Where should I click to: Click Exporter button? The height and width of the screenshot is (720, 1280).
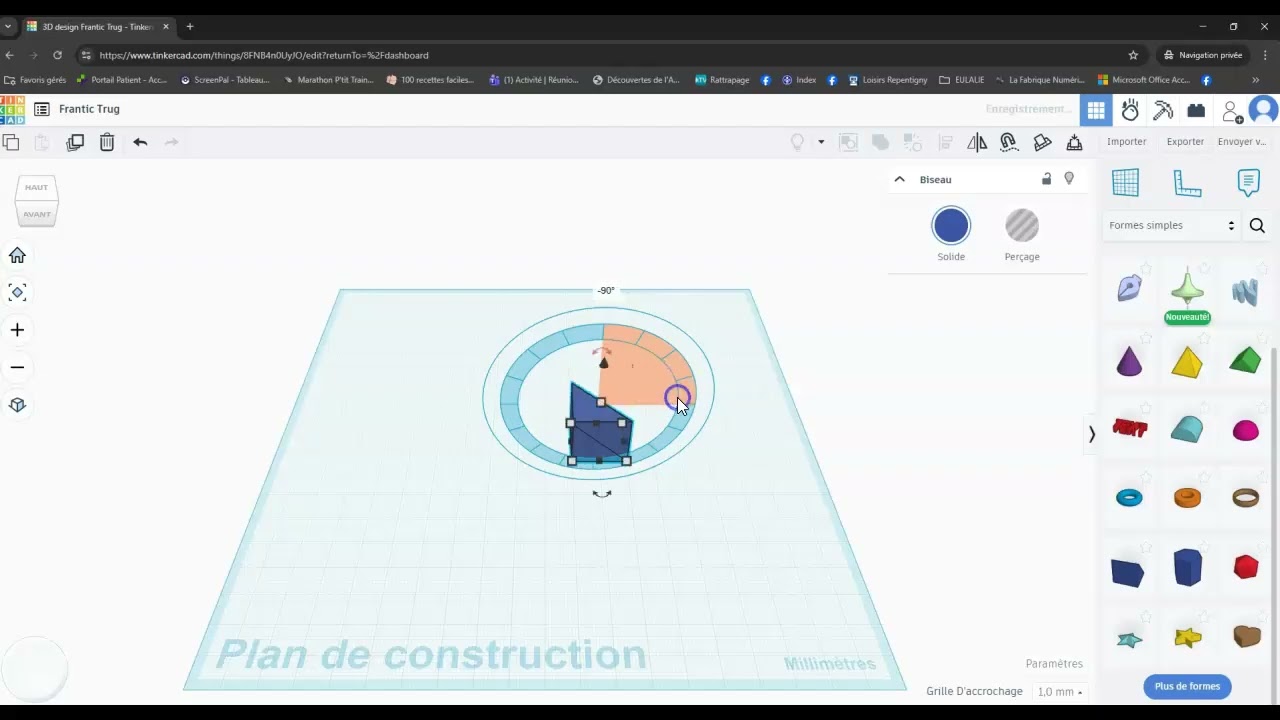click(1185, 142)
